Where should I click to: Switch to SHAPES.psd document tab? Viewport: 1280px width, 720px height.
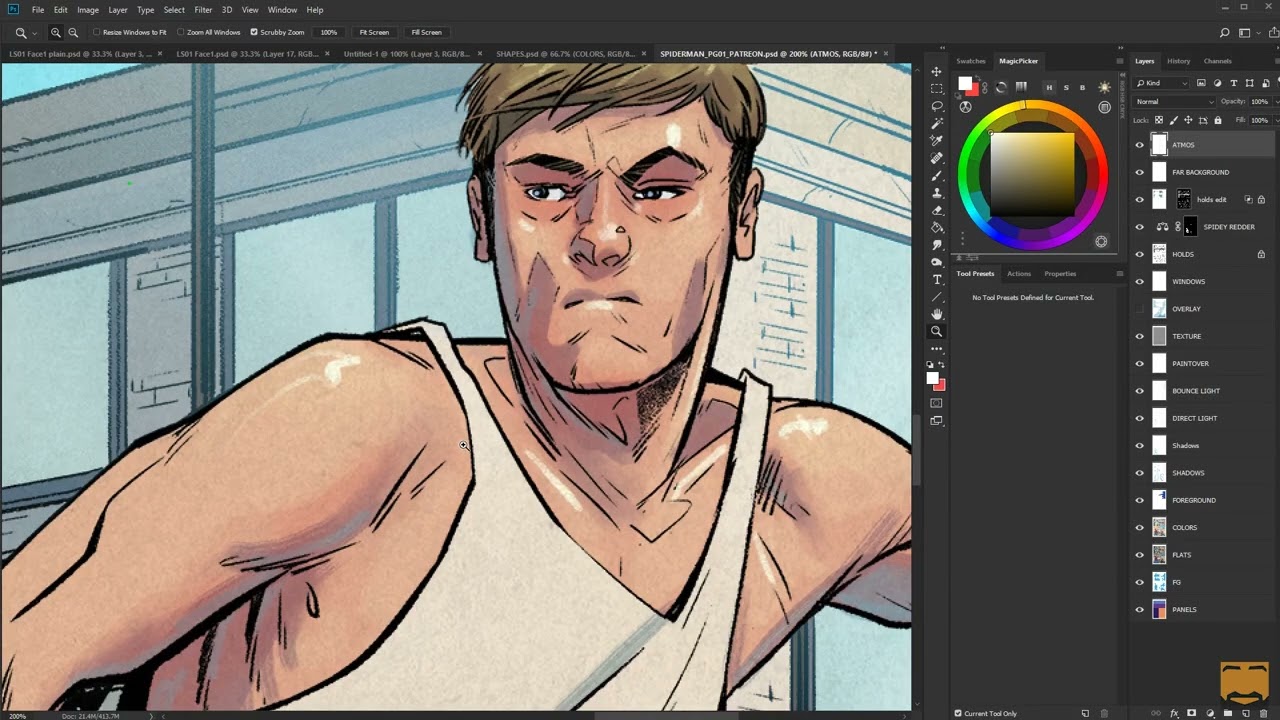coord(566,53)
